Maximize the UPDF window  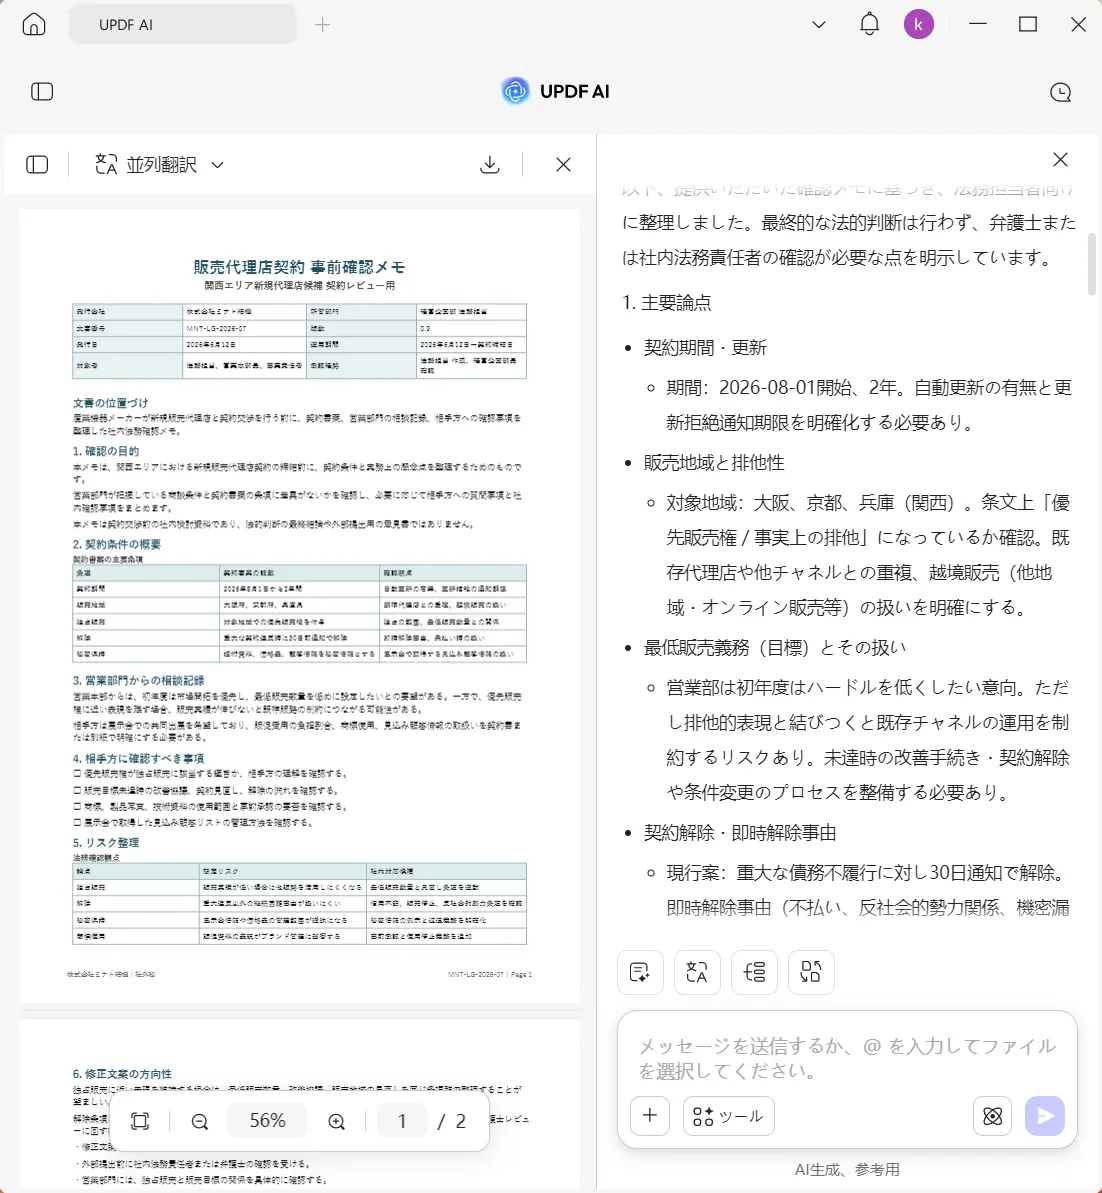tap(1028, 24)
